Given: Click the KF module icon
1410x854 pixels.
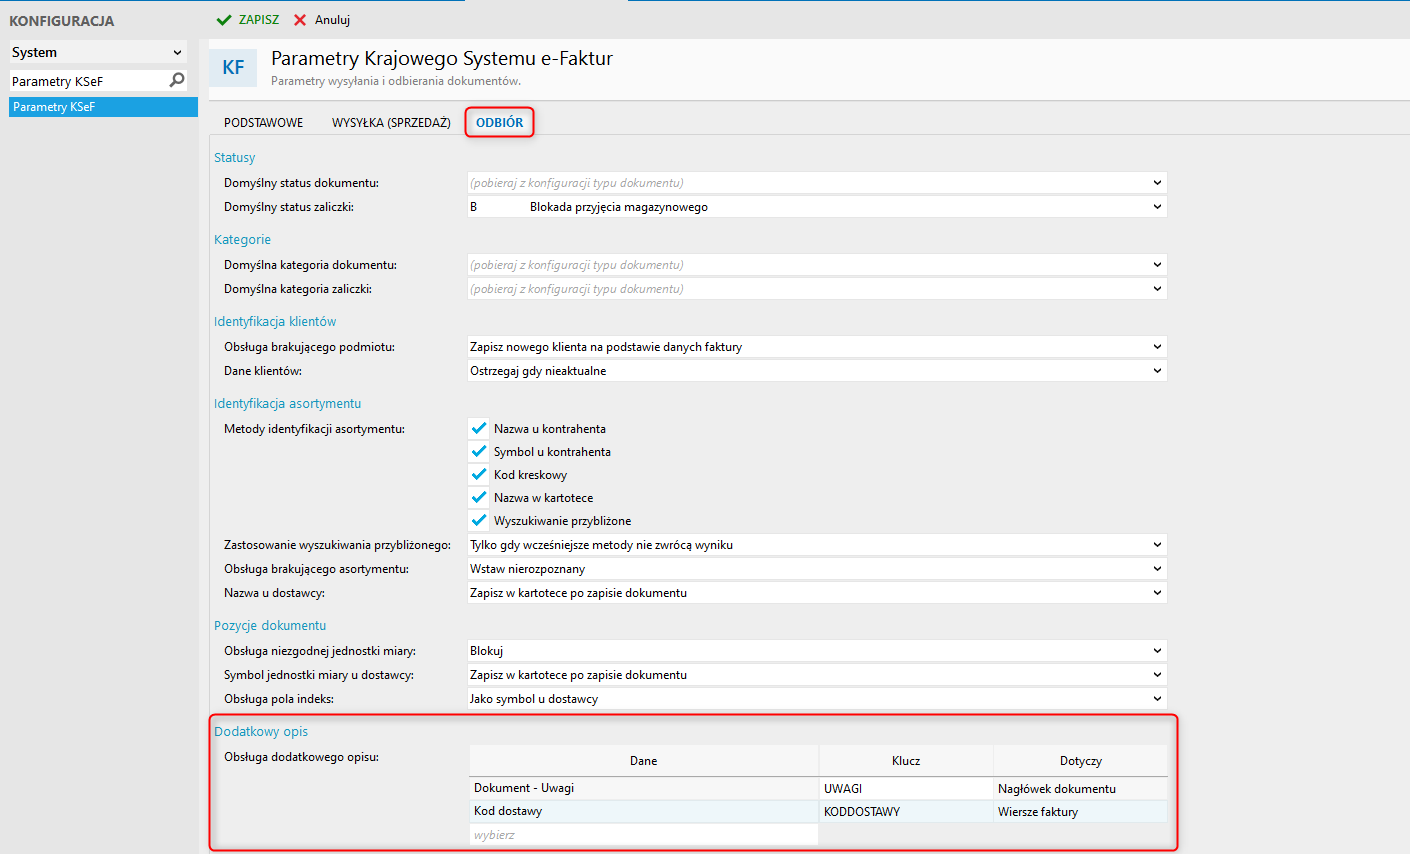Looking at the screenshot, I should pos(233,68).
